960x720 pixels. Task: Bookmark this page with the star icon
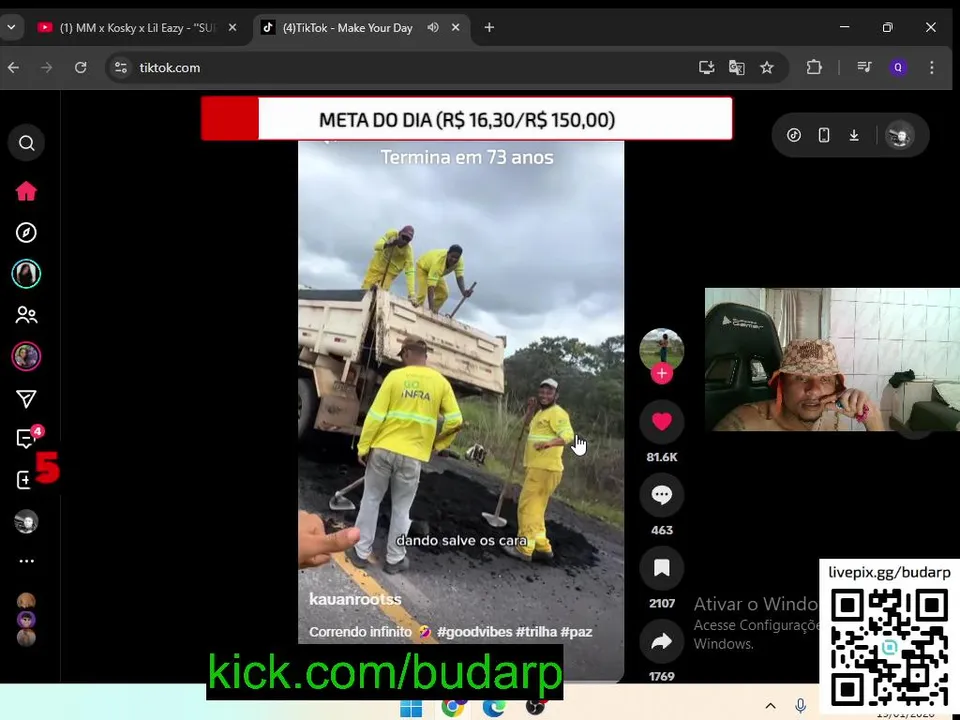tap(767, 67)
